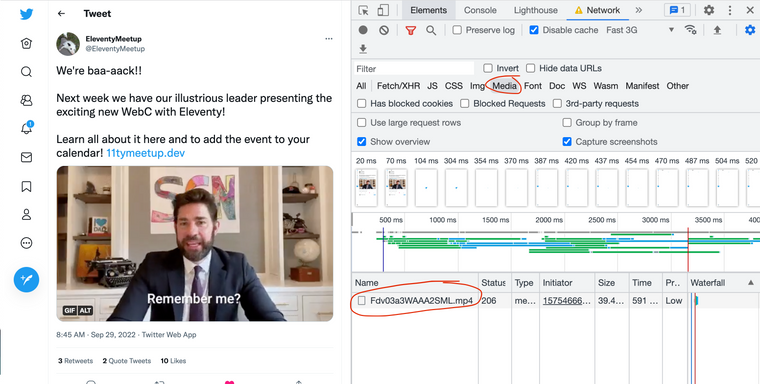Switch to the Elements tab
Viewport: 760px width, 384px height.
(428, 10)
